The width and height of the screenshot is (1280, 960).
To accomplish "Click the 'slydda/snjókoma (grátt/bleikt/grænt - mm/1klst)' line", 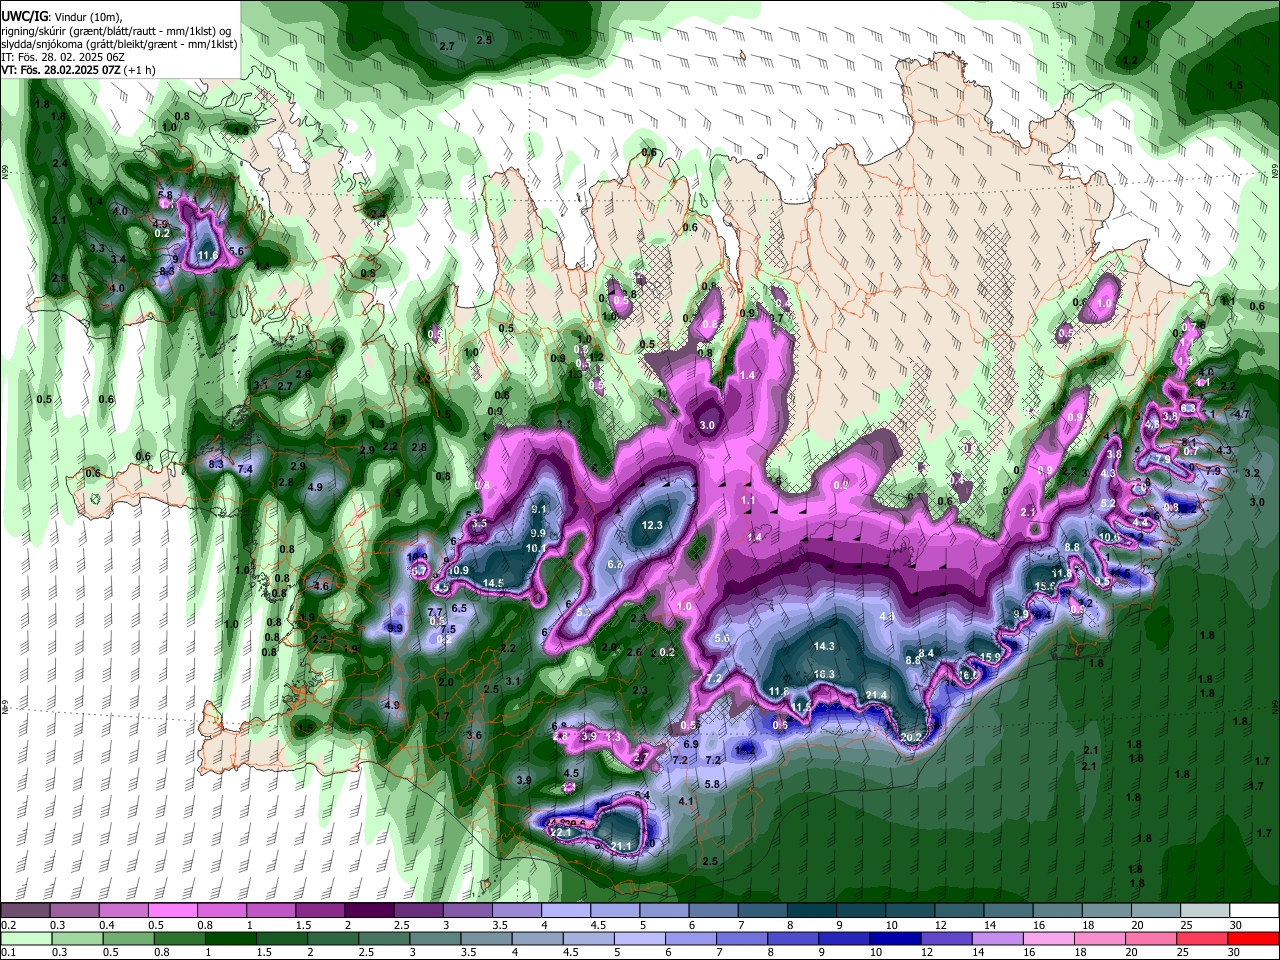I will click(119, 43).
